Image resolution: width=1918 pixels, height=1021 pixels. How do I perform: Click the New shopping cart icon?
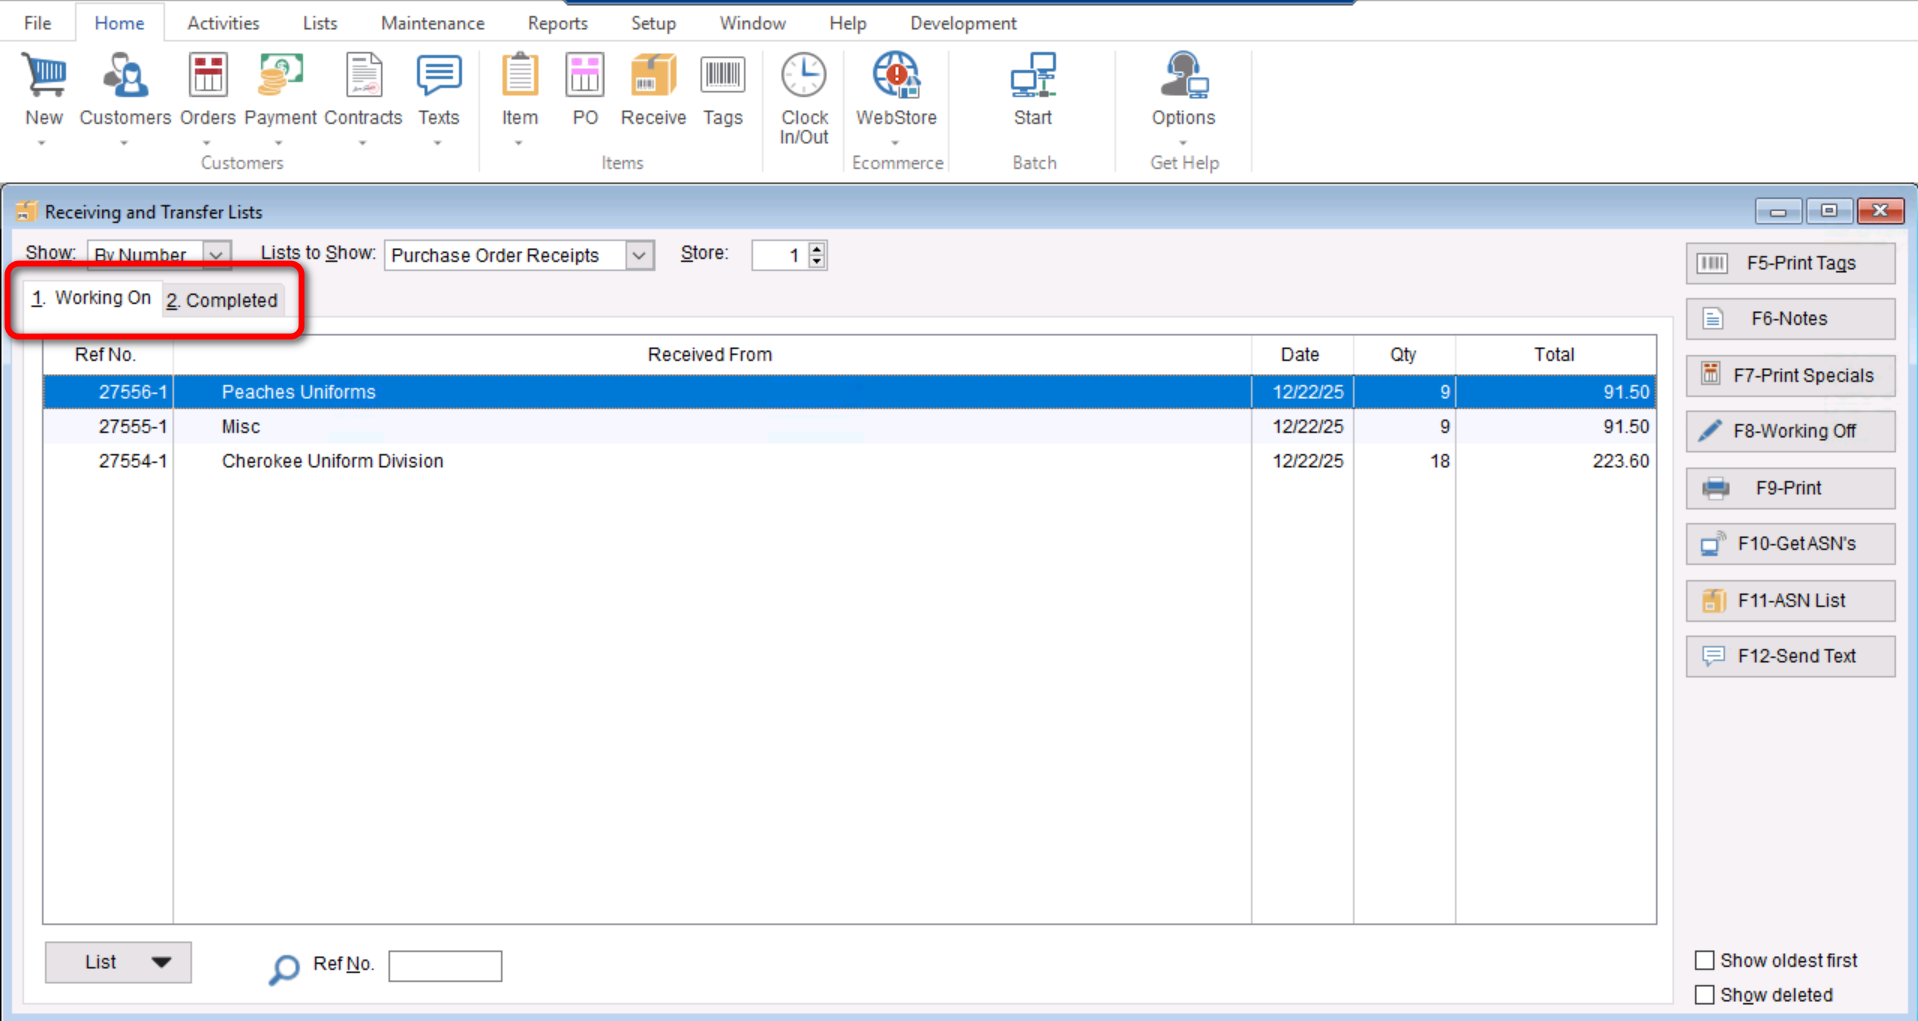pyautogui.click(x=44, y=77)
